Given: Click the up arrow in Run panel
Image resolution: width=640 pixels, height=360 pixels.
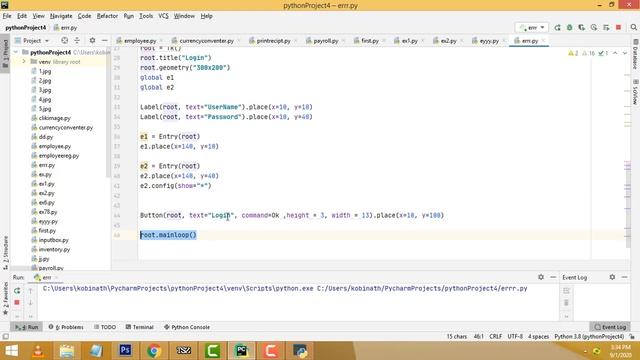Looking at the screenshot, I should 30,291.
